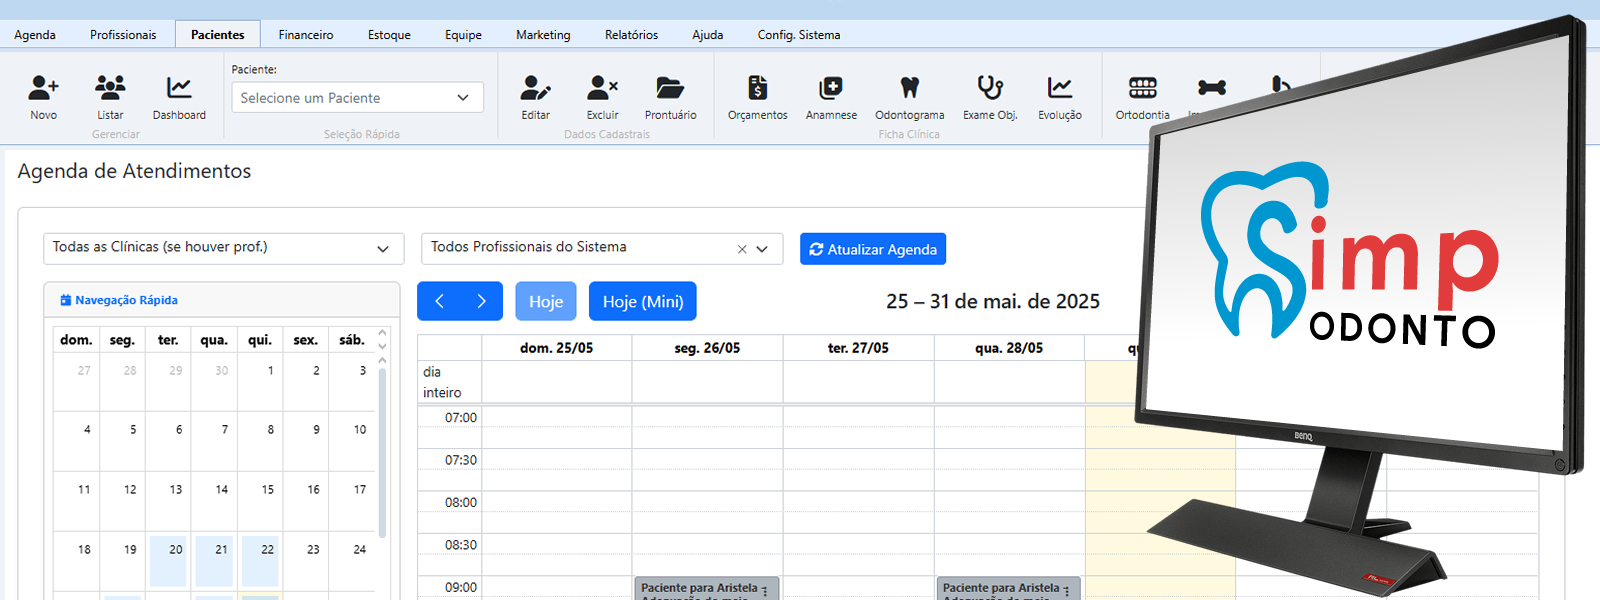The image size is (1600, 600).
Task: Switch to the Financeiro tab
Action: click(306, 35)
